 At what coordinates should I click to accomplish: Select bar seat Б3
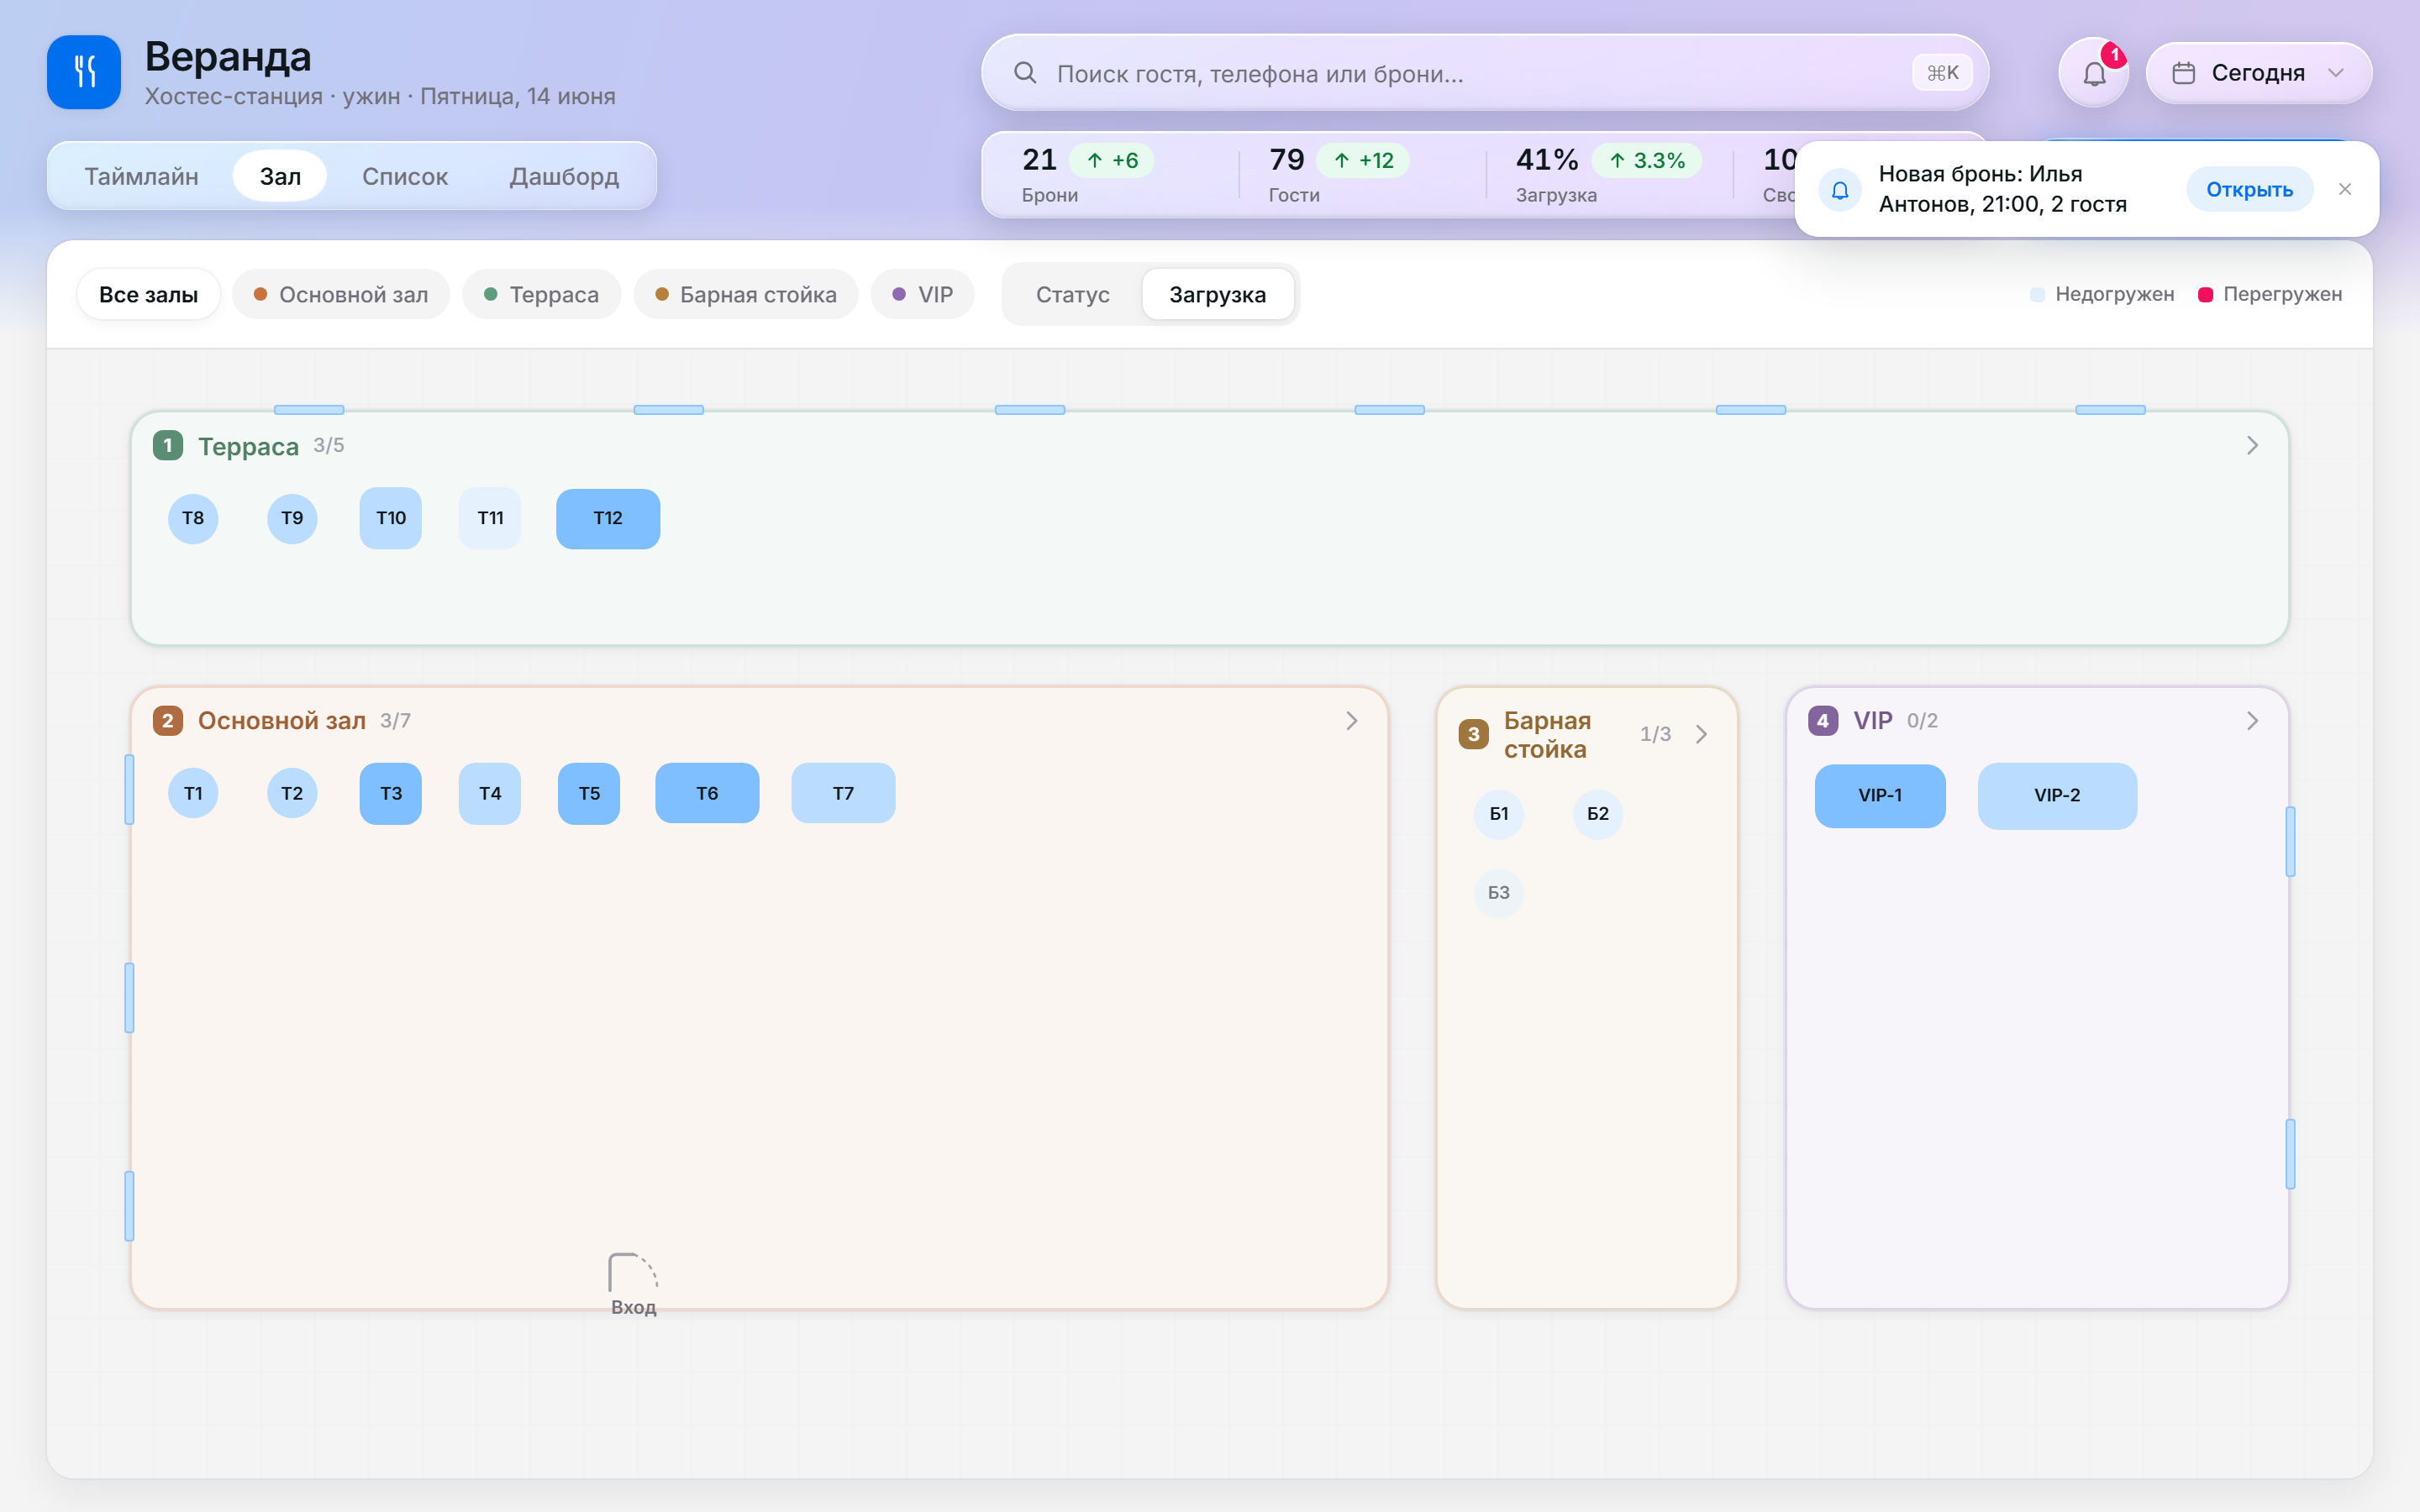[x=1498, y=892]
